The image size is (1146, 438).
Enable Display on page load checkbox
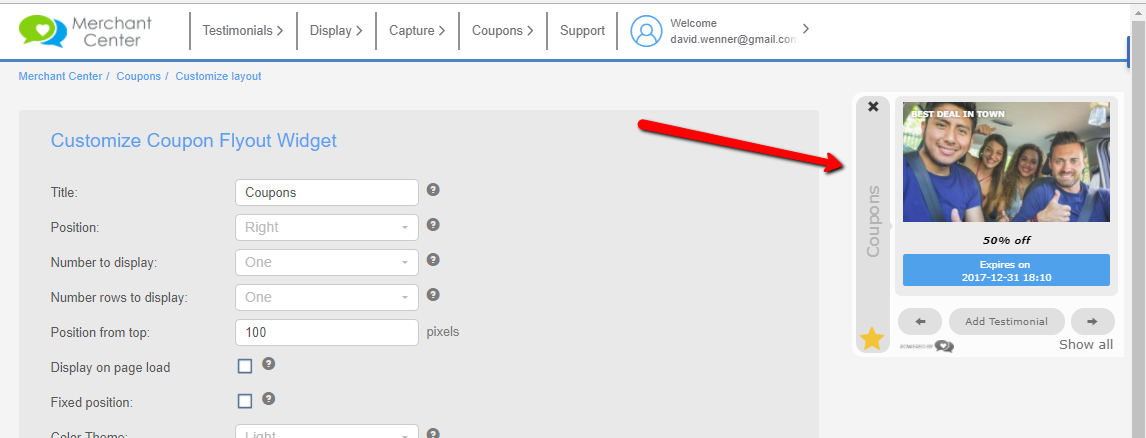(245, 366)
